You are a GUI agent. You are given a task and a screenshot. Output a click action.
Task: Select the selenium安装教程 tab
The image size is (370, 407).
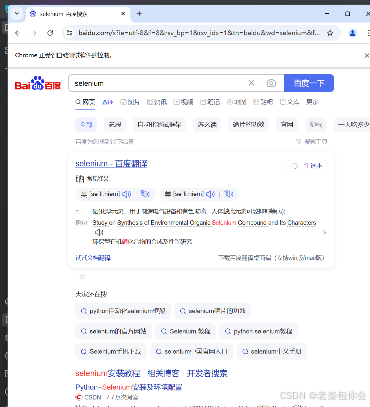(108, 373)
